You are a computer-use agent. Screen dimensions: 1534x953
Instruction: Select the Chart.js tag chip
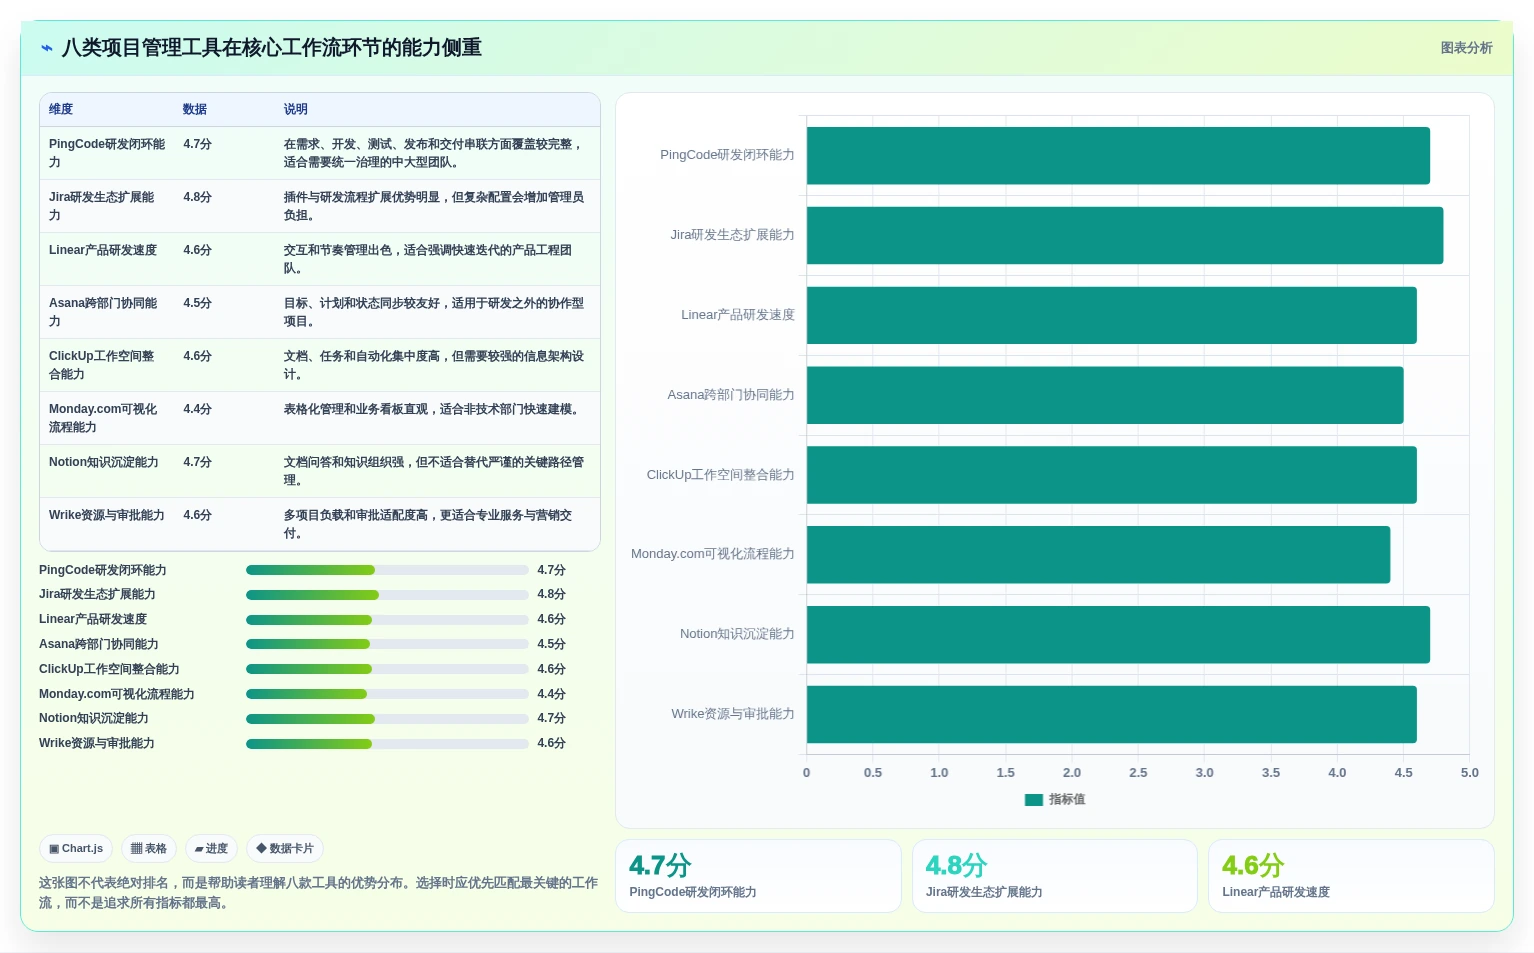tap(76, 848)
